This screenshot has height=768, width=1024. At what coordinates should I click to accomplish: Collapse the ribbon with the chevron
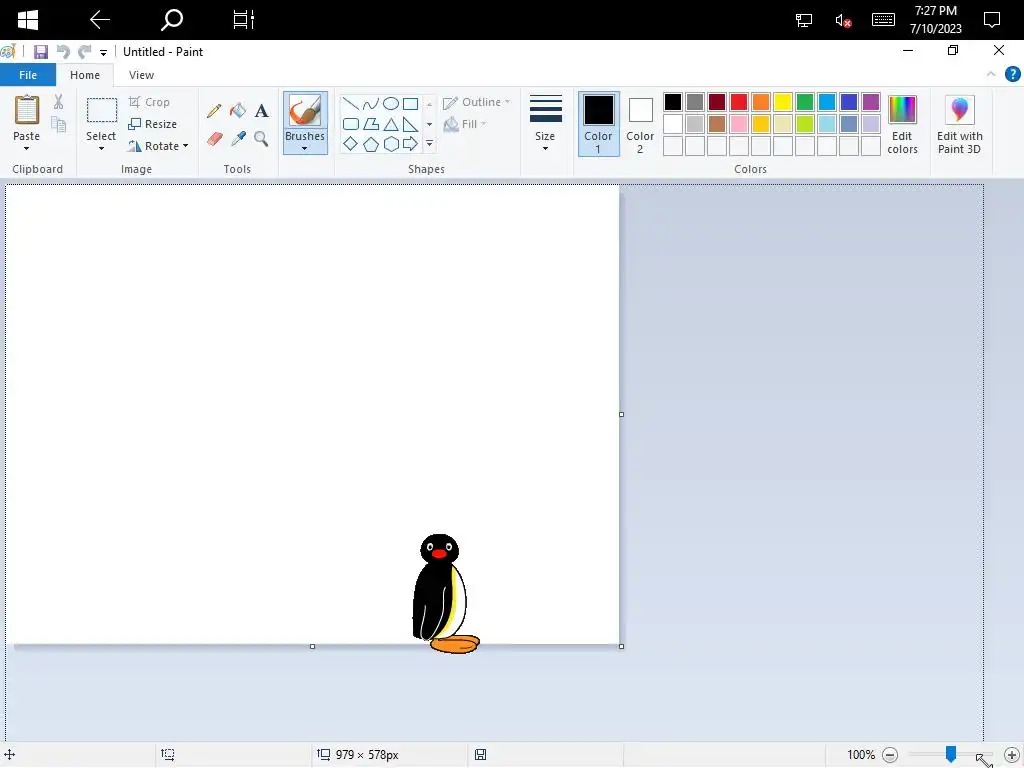pyautogui.click(x=991, y=74)
